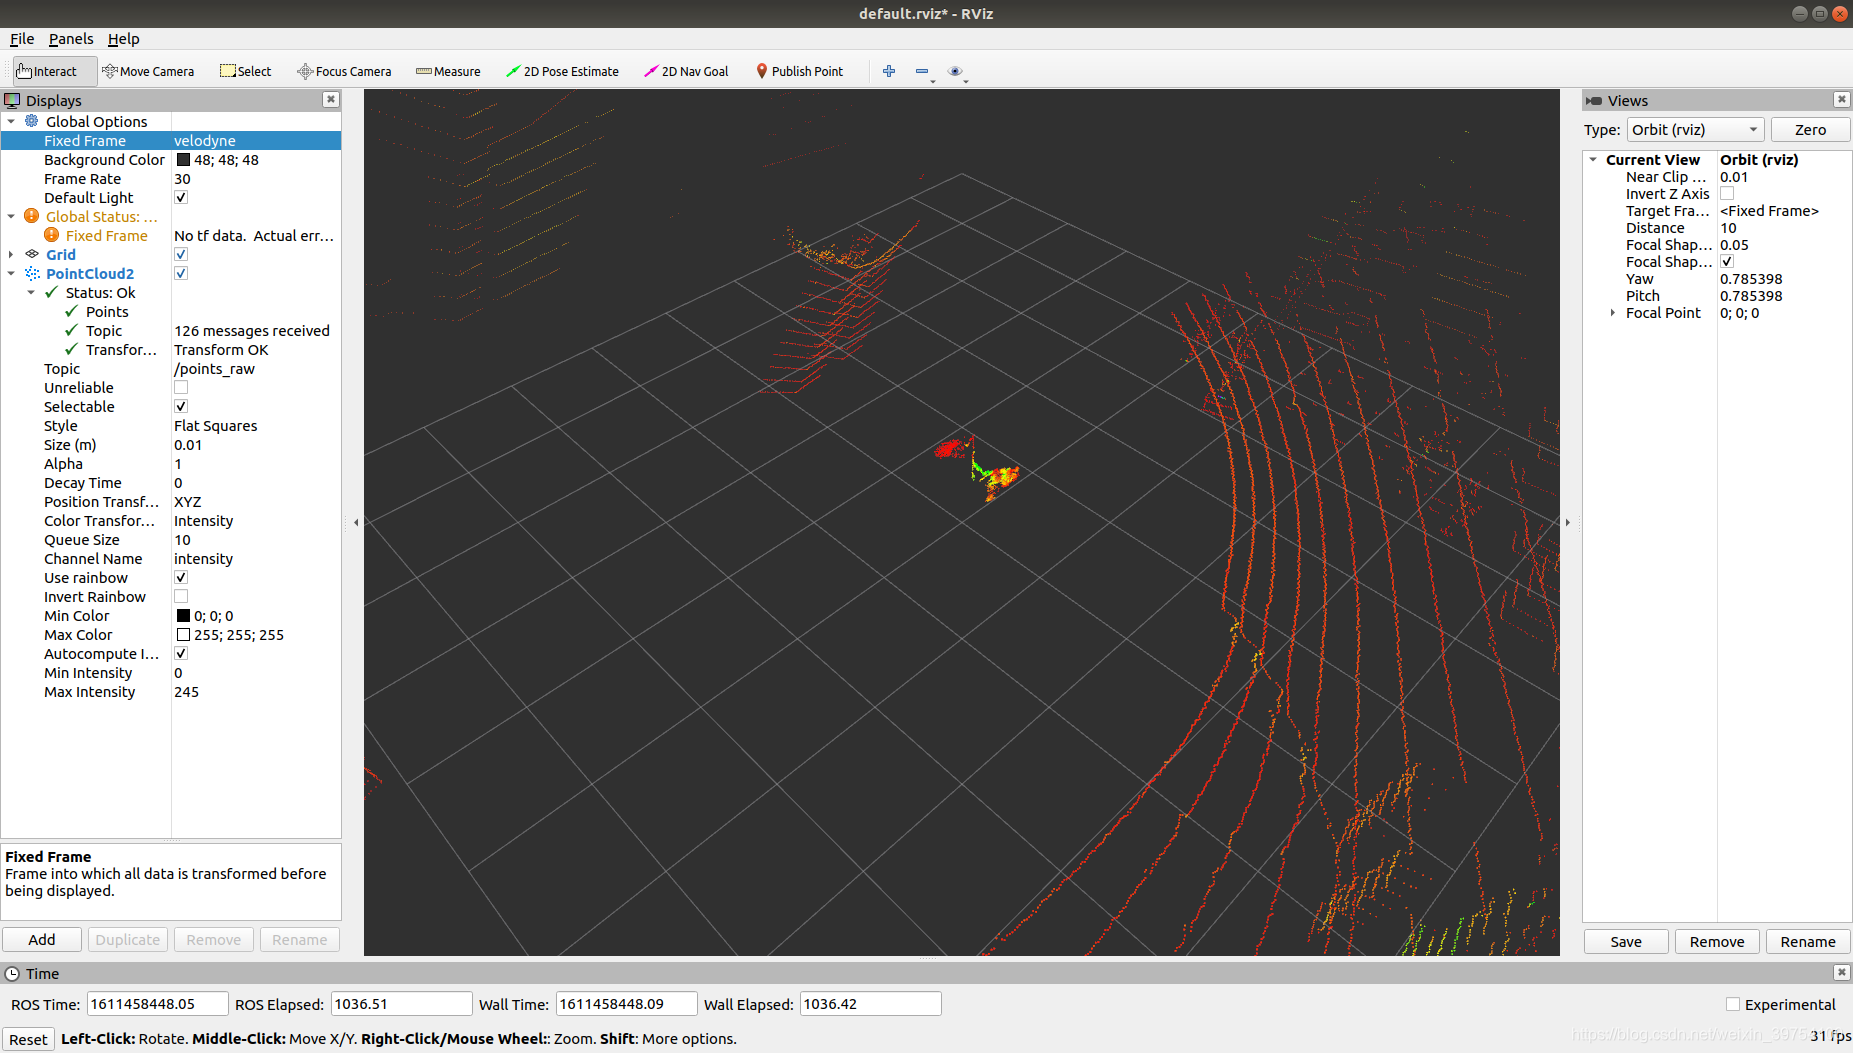Select the Focus Camera tool
The width and height of the screenshot is (1853, 1053).
(344, 71)
